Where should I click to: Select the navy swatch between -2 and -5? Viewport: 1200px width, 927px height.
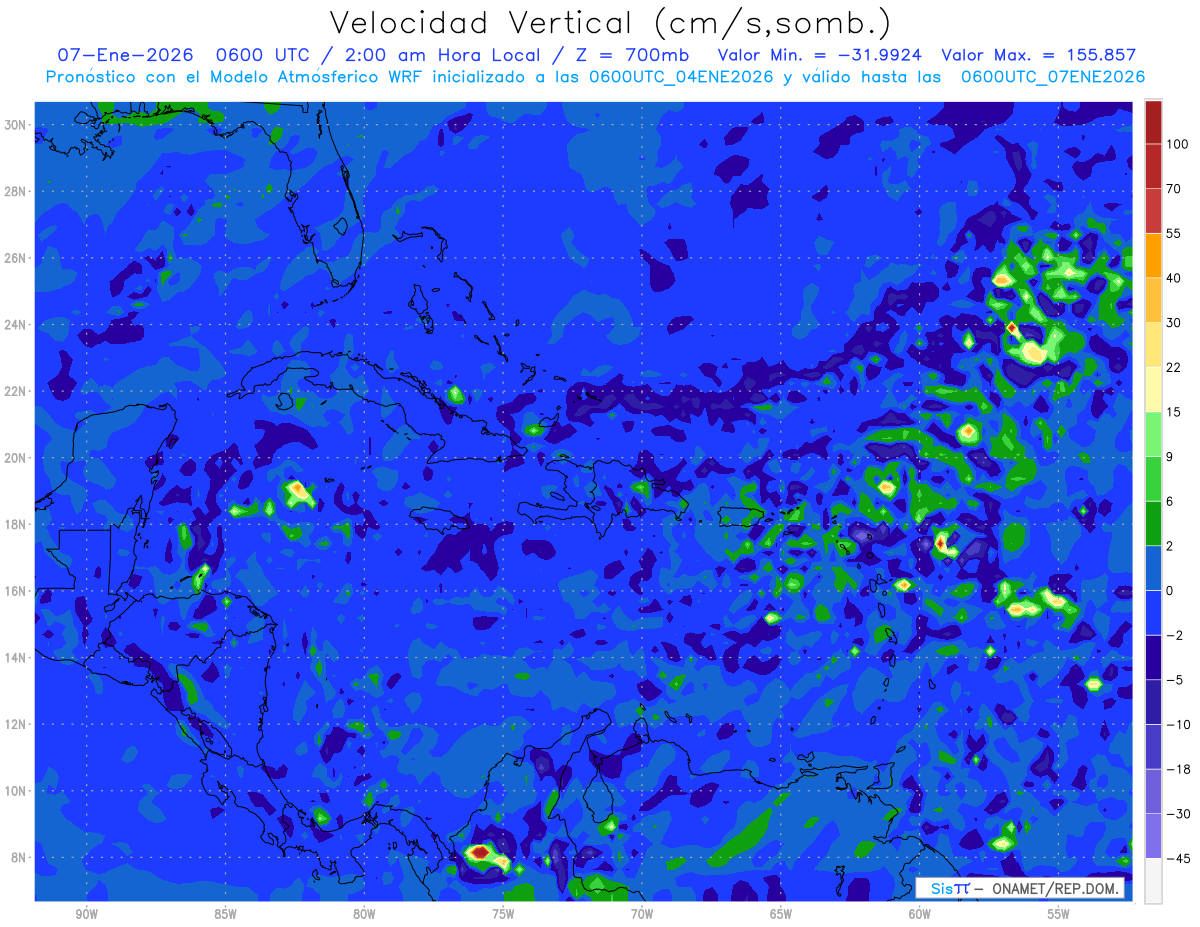tap(1153, 657)
